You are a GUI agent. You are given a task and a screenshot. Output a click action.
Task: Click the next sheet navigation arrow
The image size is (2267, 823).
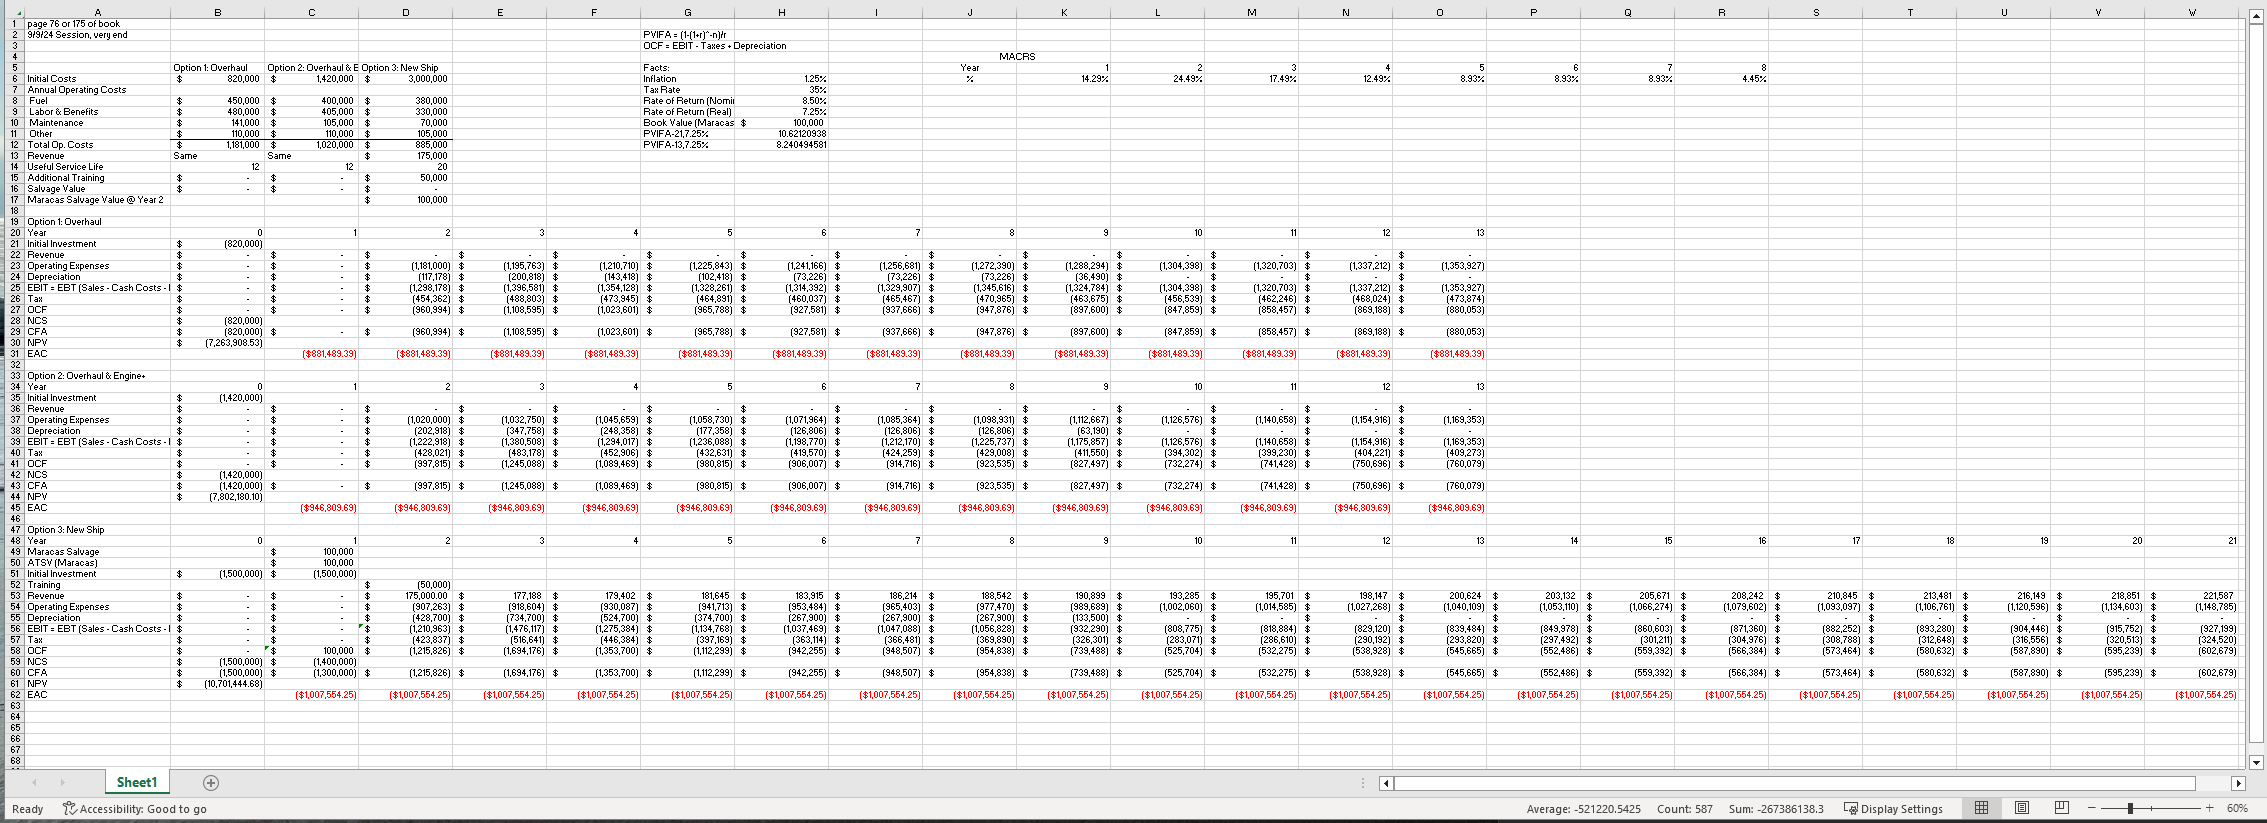click(x=62, y=783)
